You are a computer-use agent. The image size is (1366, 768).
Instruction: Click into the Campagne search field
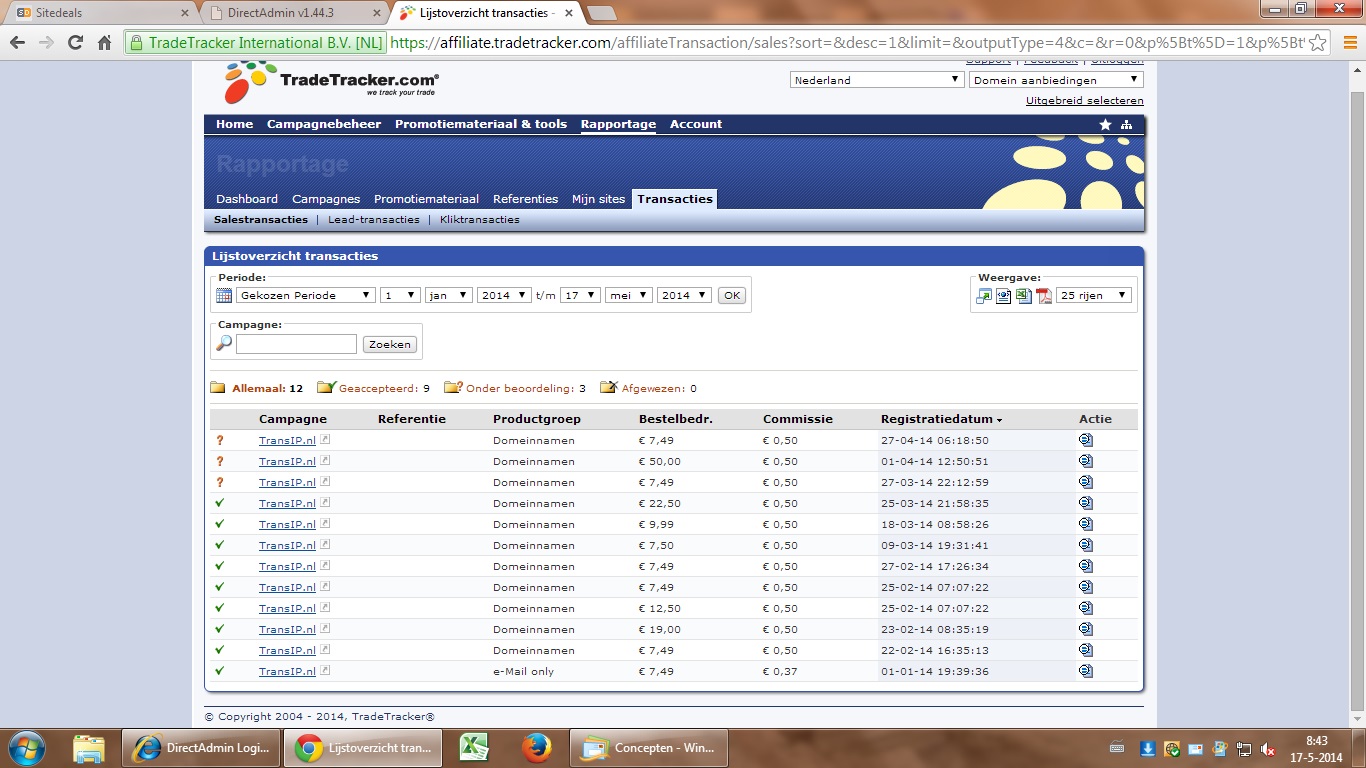coord(296,344)
